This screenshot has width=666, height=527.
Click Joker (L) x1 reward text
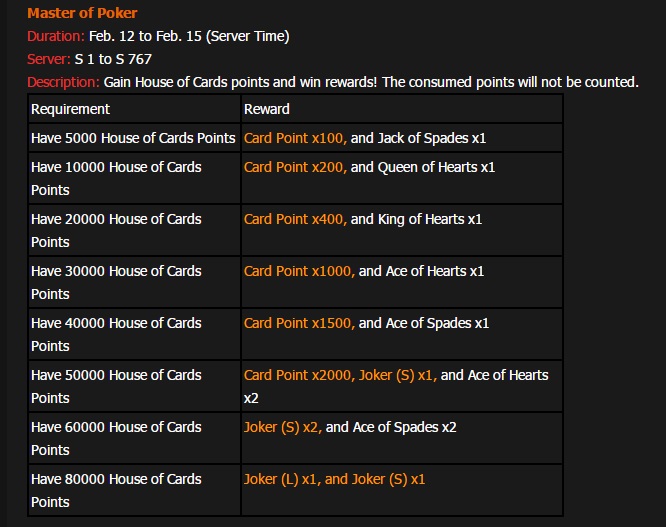pos(283,479)
